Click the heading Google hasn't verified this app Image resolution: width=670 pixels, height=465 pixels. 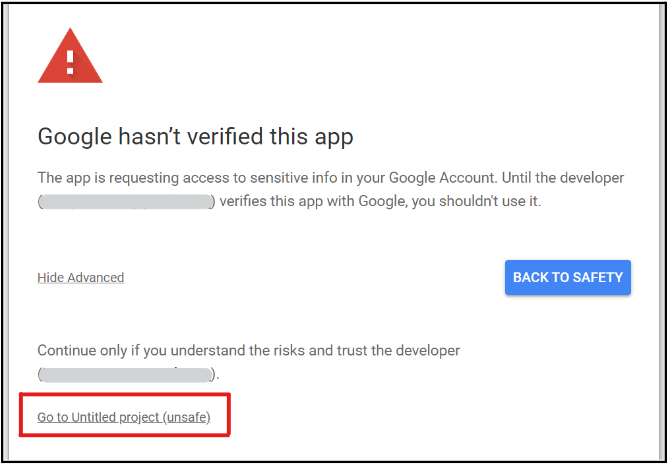195,137
